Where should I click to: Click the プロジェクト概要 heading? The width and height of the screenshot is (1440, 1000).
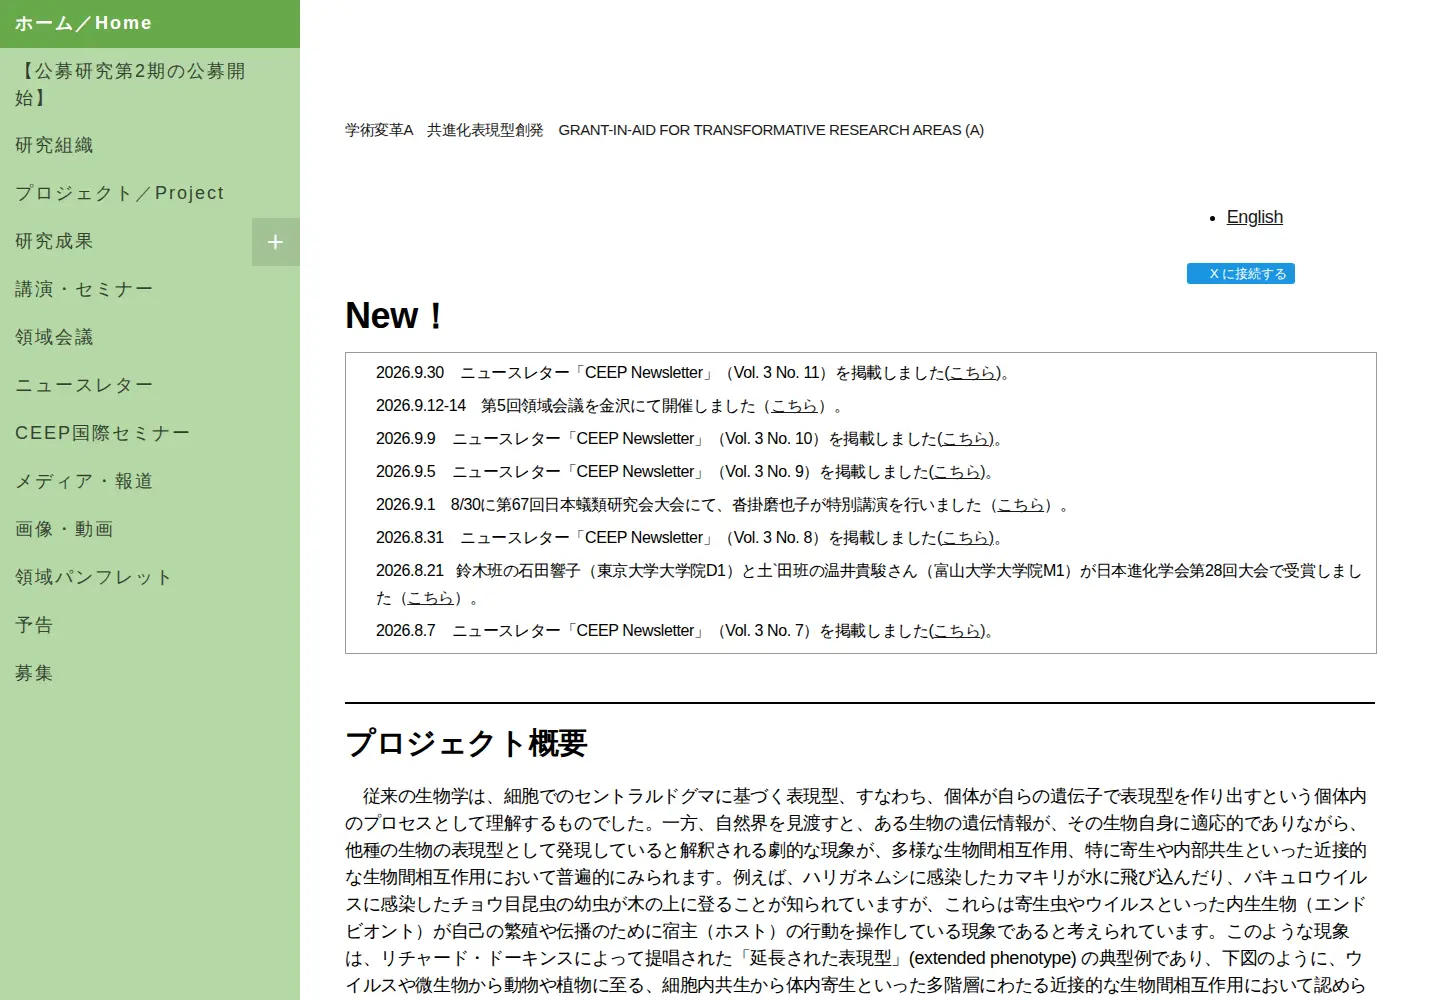tap(466, 743)
